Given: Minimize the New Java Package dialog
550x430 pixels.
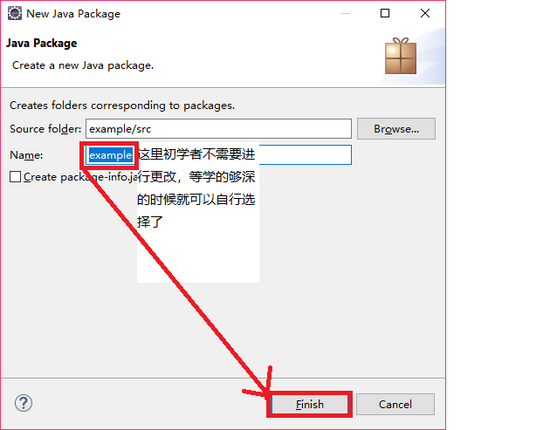Looking at the screenshot, I should point(346,14).
